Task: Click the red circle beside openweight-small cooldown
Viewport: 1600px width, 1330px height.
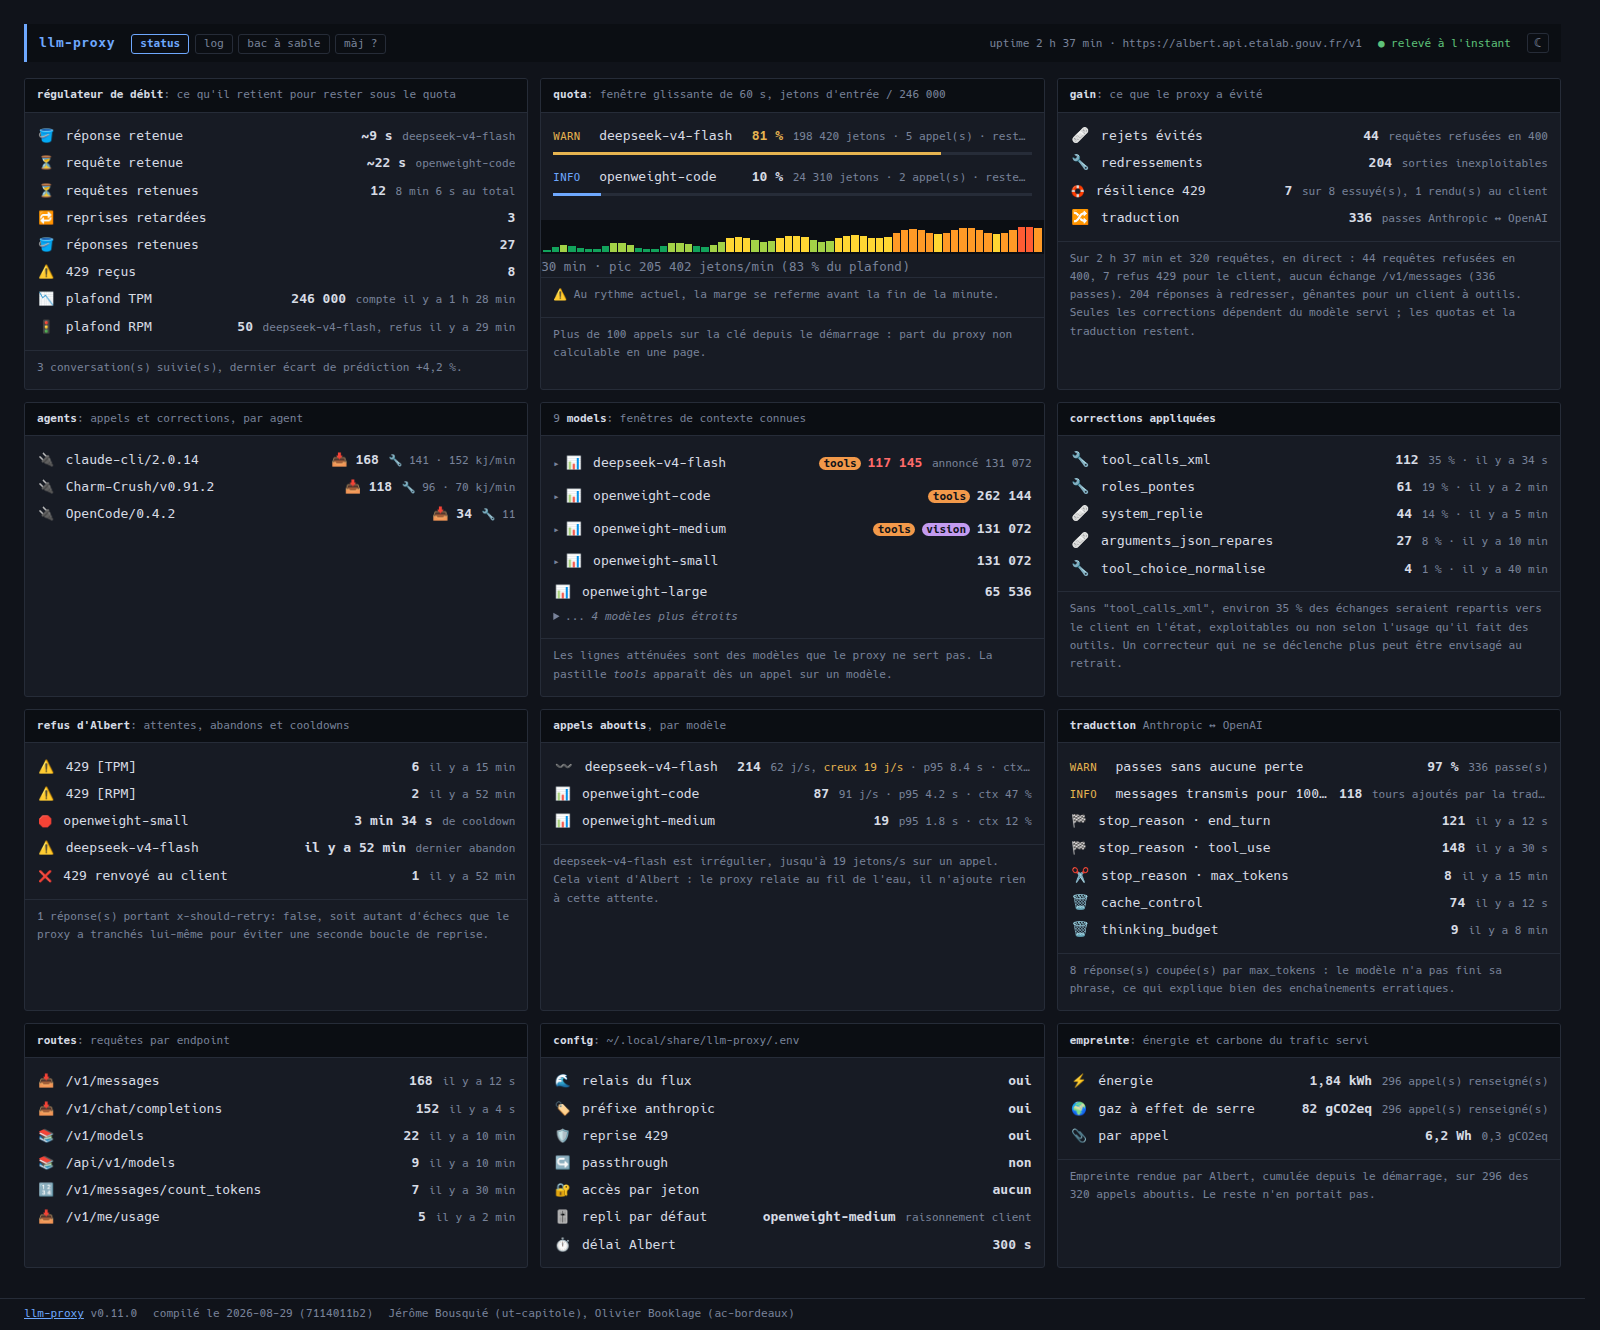Action: pos(45,821)
